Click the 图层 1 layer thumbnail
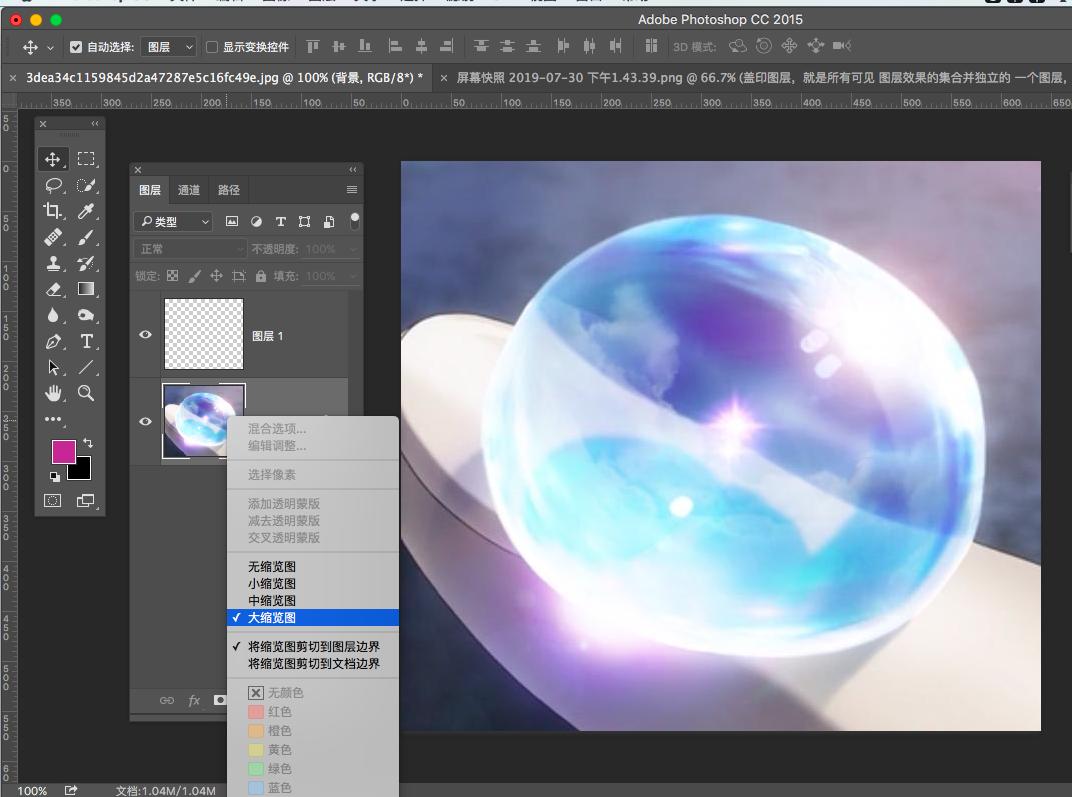 pos(204,335)
